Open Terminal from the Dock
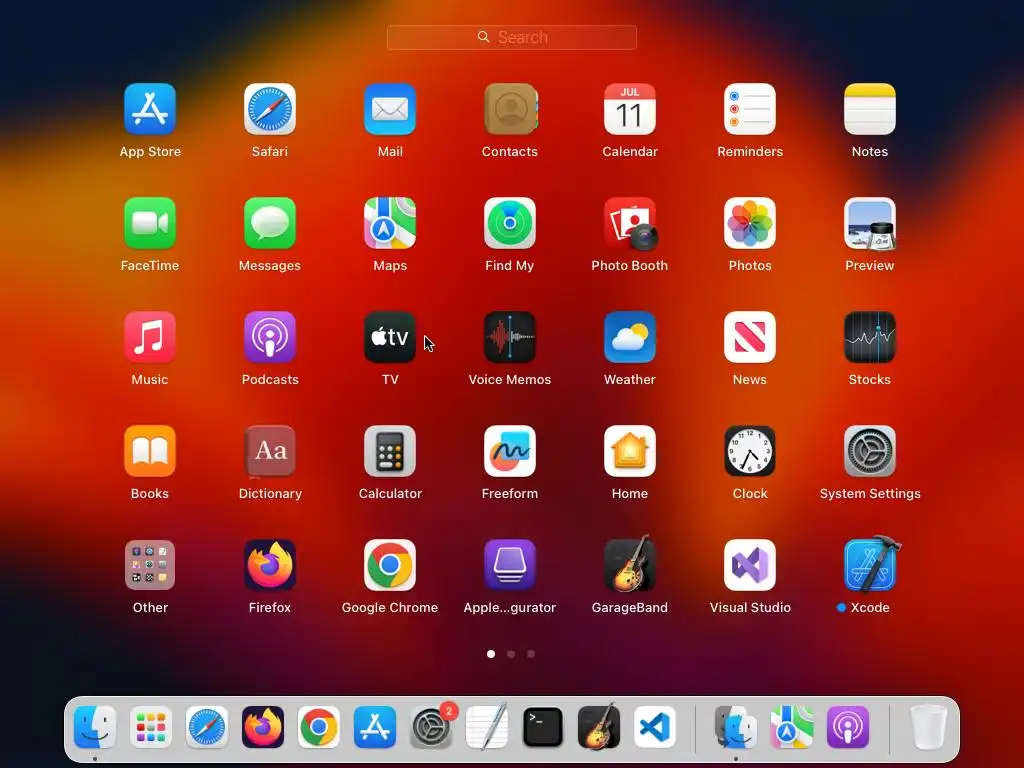Viewport: 1024px width, 768px height. [543, 727]
